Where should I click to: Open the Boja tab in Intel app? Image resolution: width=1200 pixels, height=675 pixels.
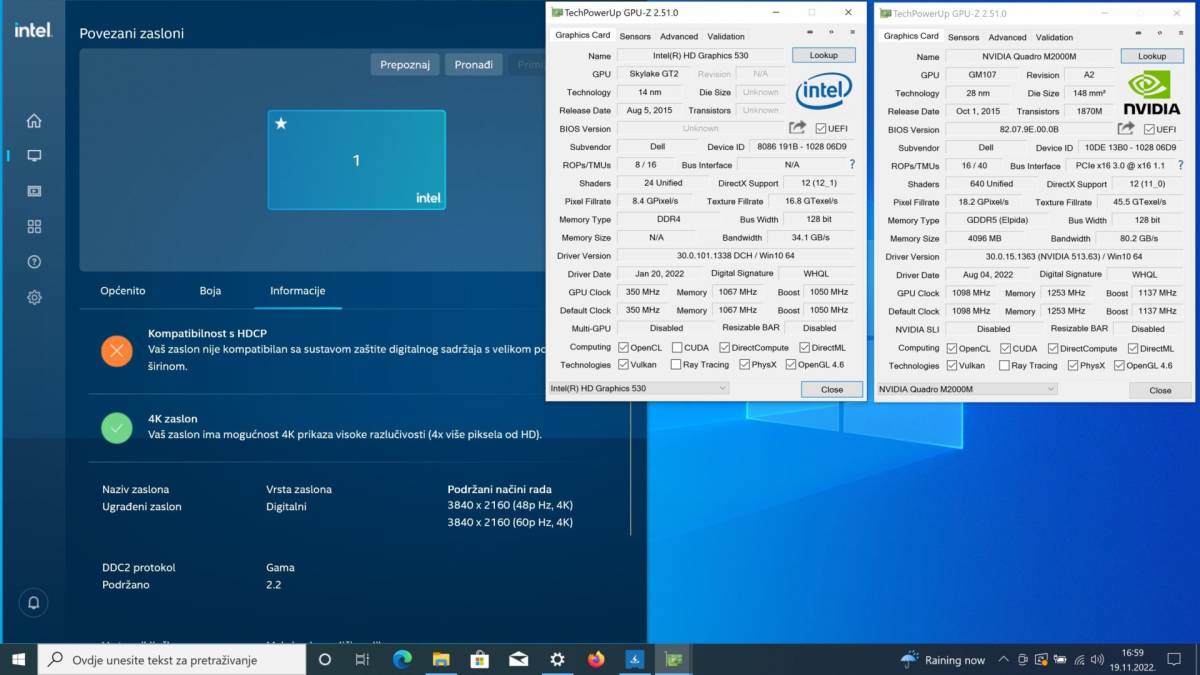(210, 291)
